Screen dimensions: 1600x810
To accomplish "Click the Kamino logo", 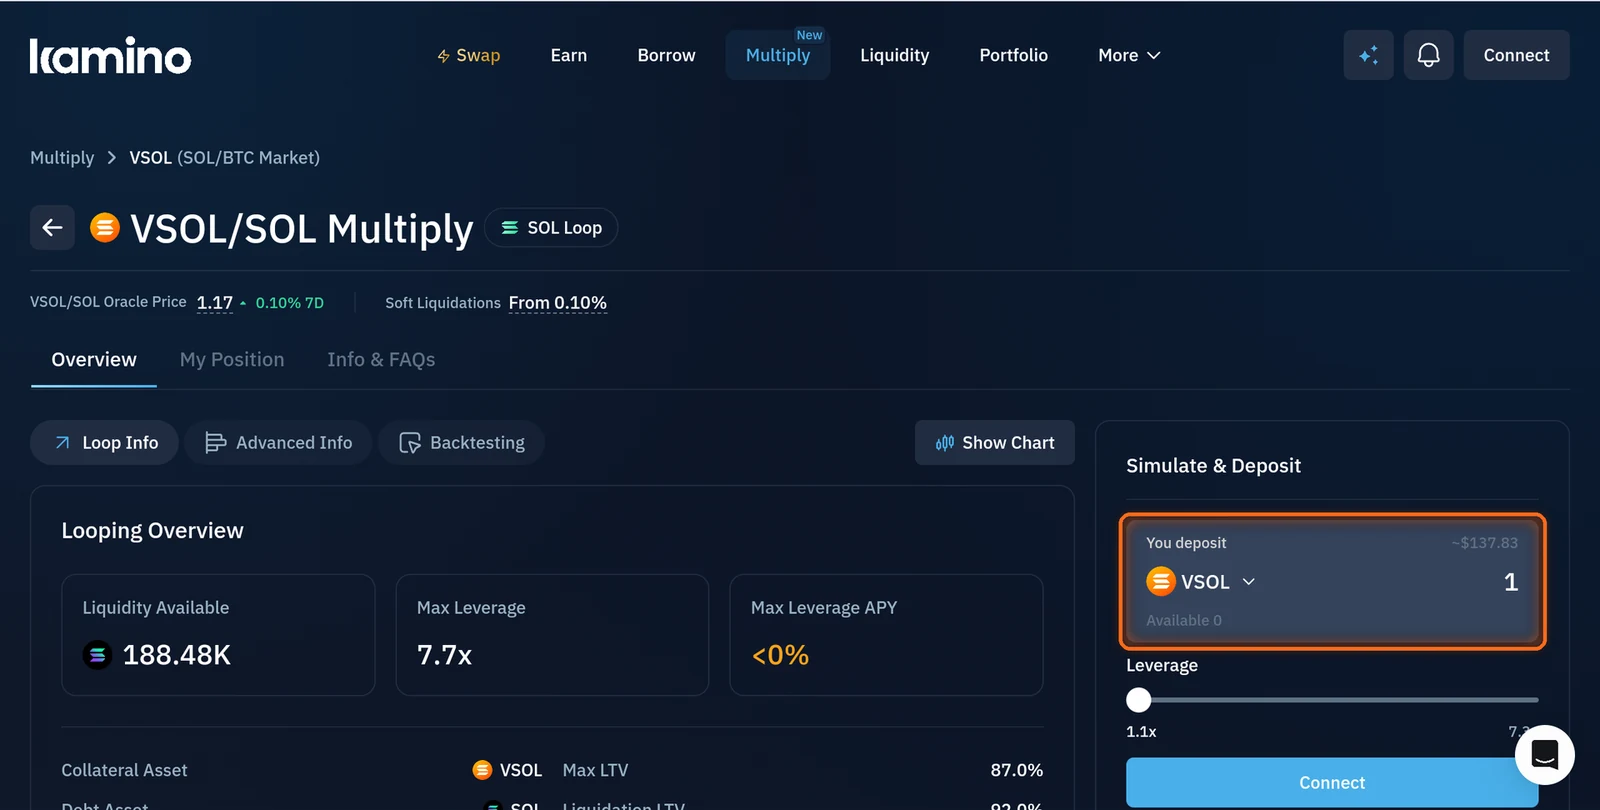I will pos(110,56).
